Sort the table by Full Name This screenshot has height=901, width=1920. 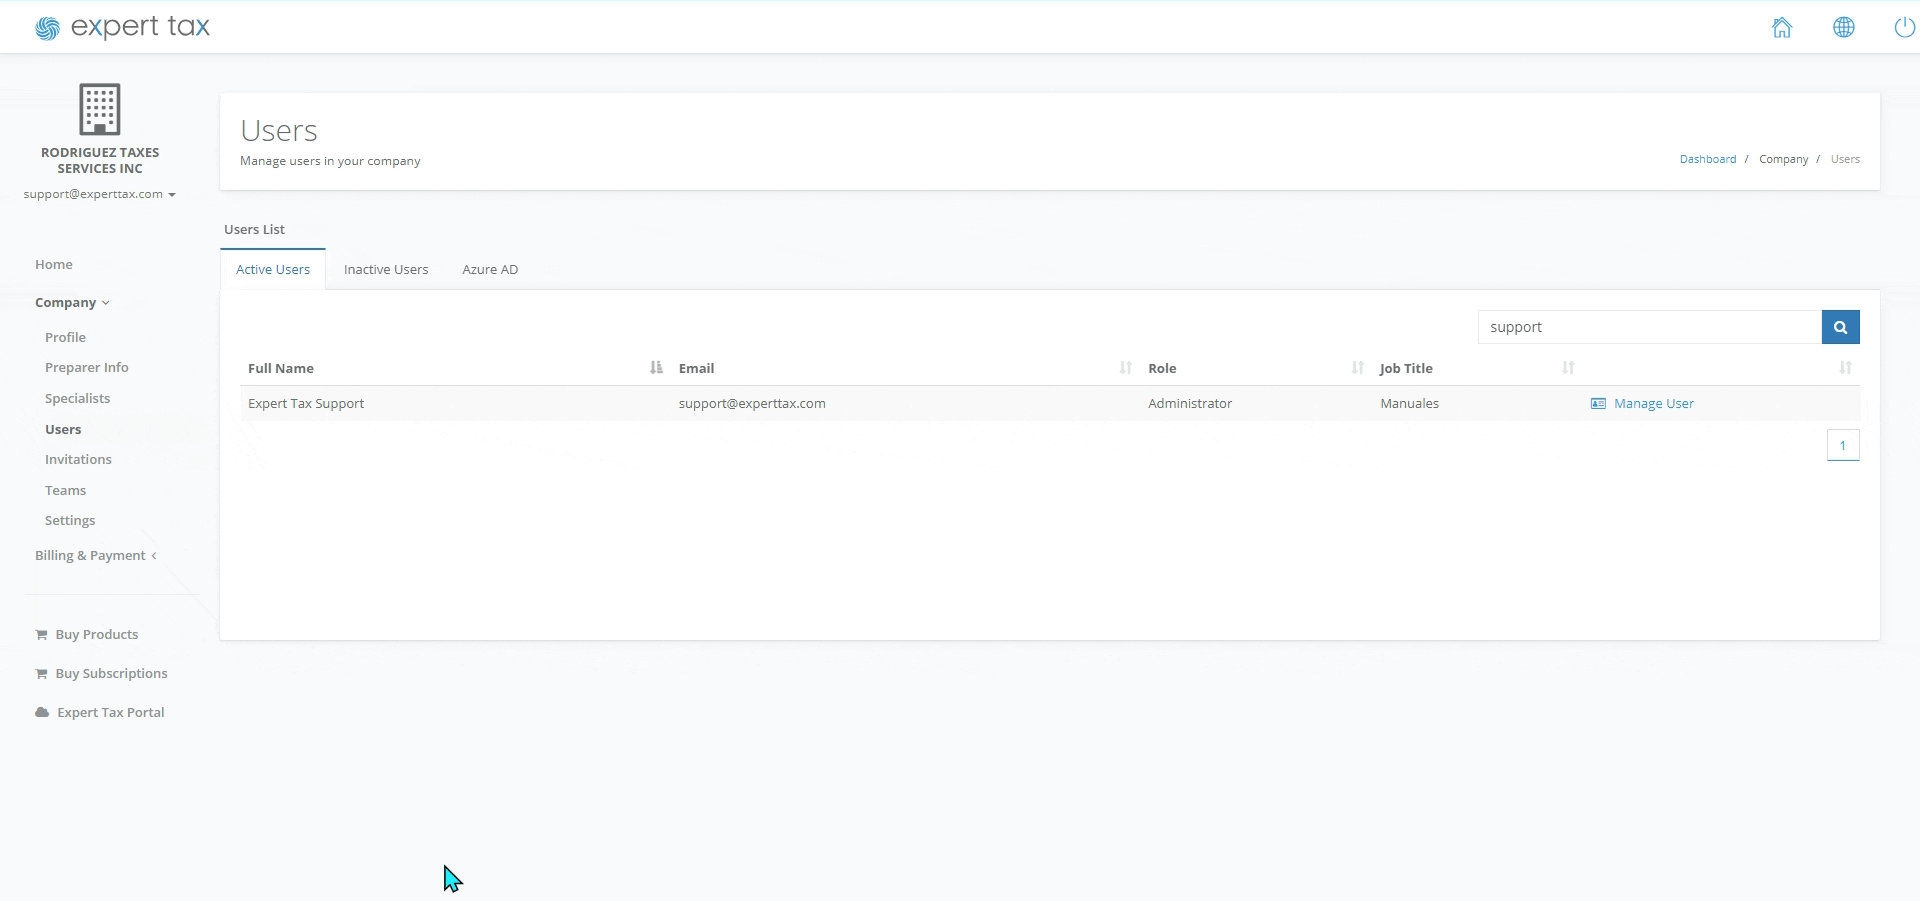pyautogui.click(x=656, y=368)
